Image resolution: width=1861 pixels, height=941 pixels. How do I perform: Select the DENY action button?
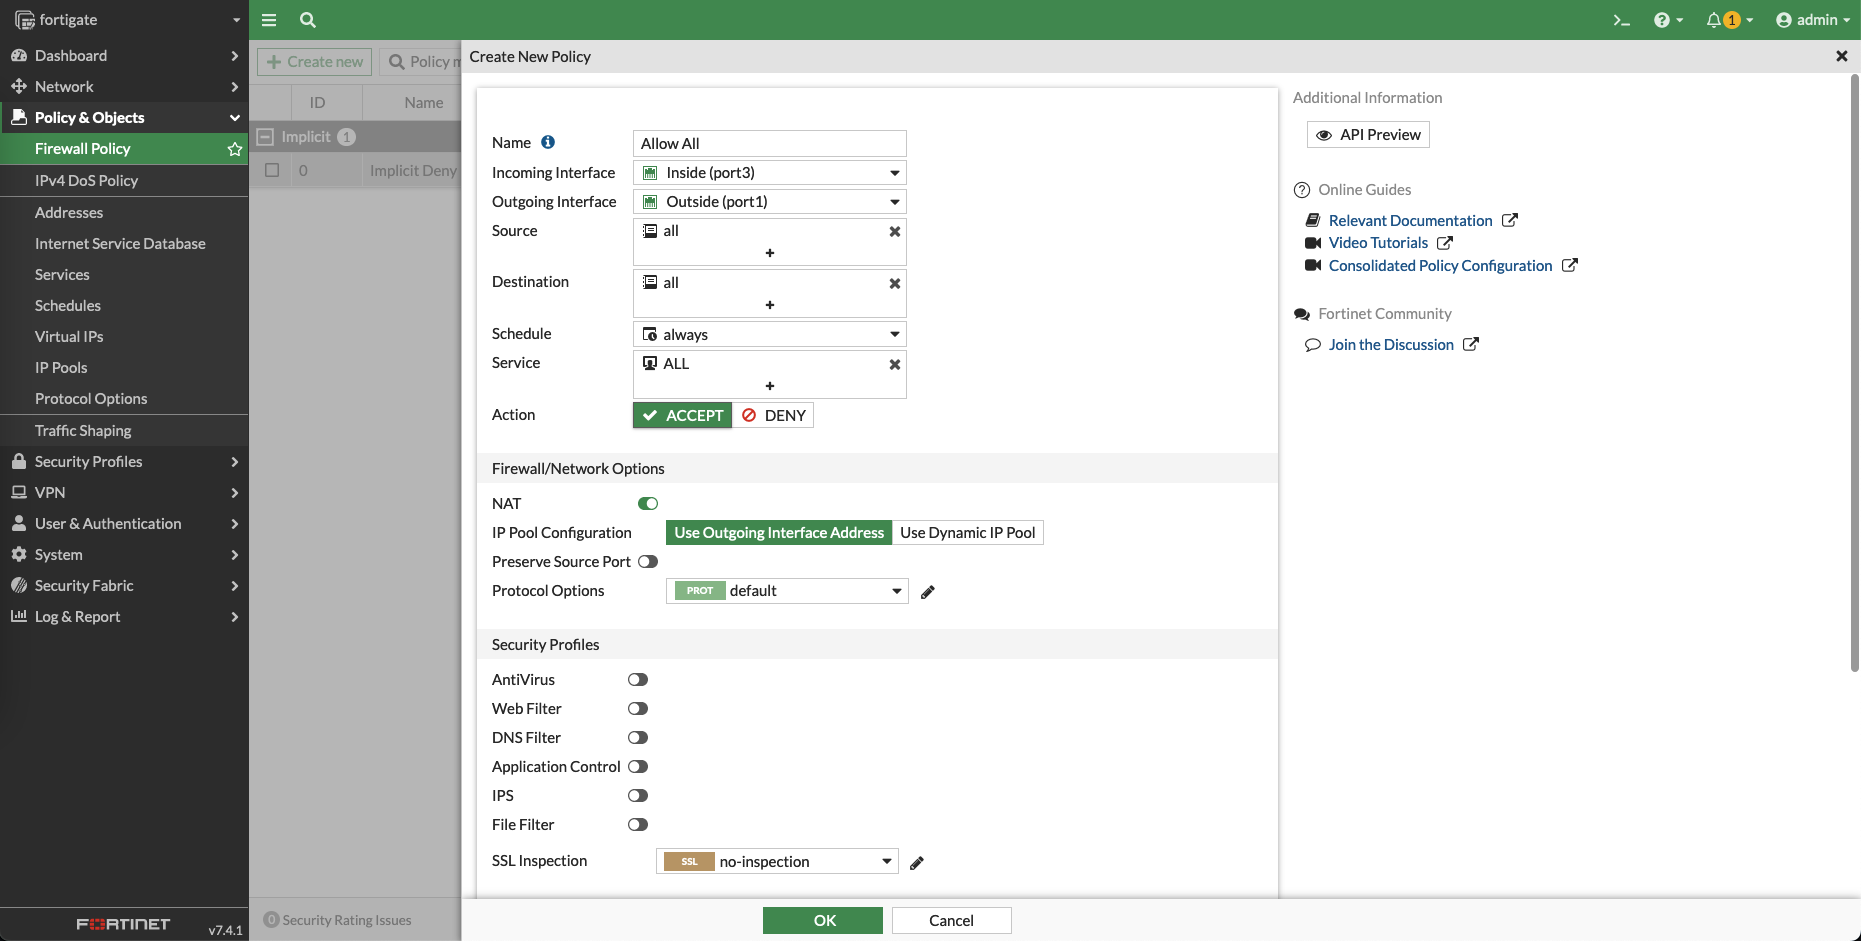pyautogui.click(x=773, y=416)
